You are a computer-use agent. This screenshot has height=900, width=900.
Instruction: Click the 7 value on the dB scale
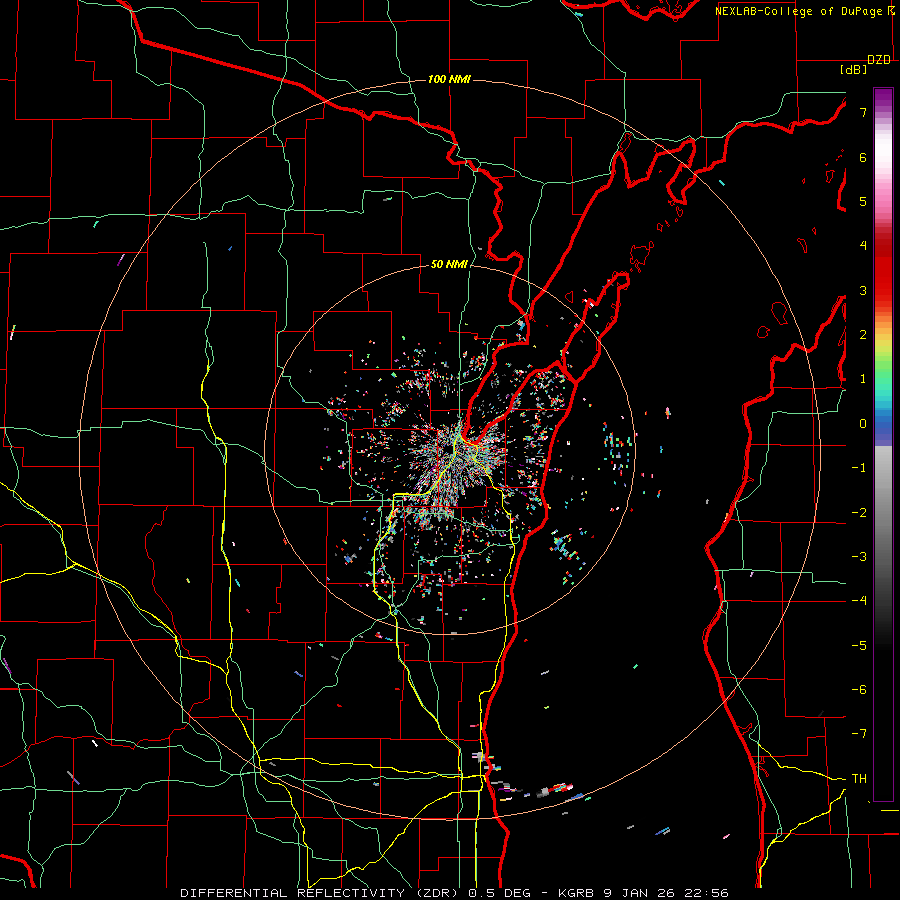click(863, 112)
